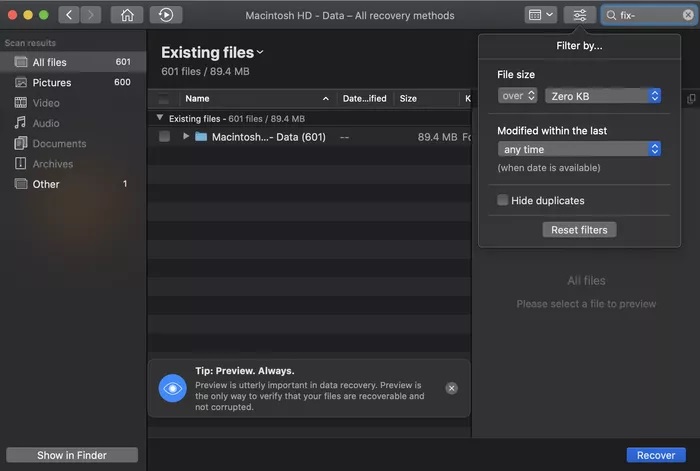This screenshot has width=700, height=471.
Task: Select Audio category in sidebar
Action: pyautogui.click(x=73, y=123)
